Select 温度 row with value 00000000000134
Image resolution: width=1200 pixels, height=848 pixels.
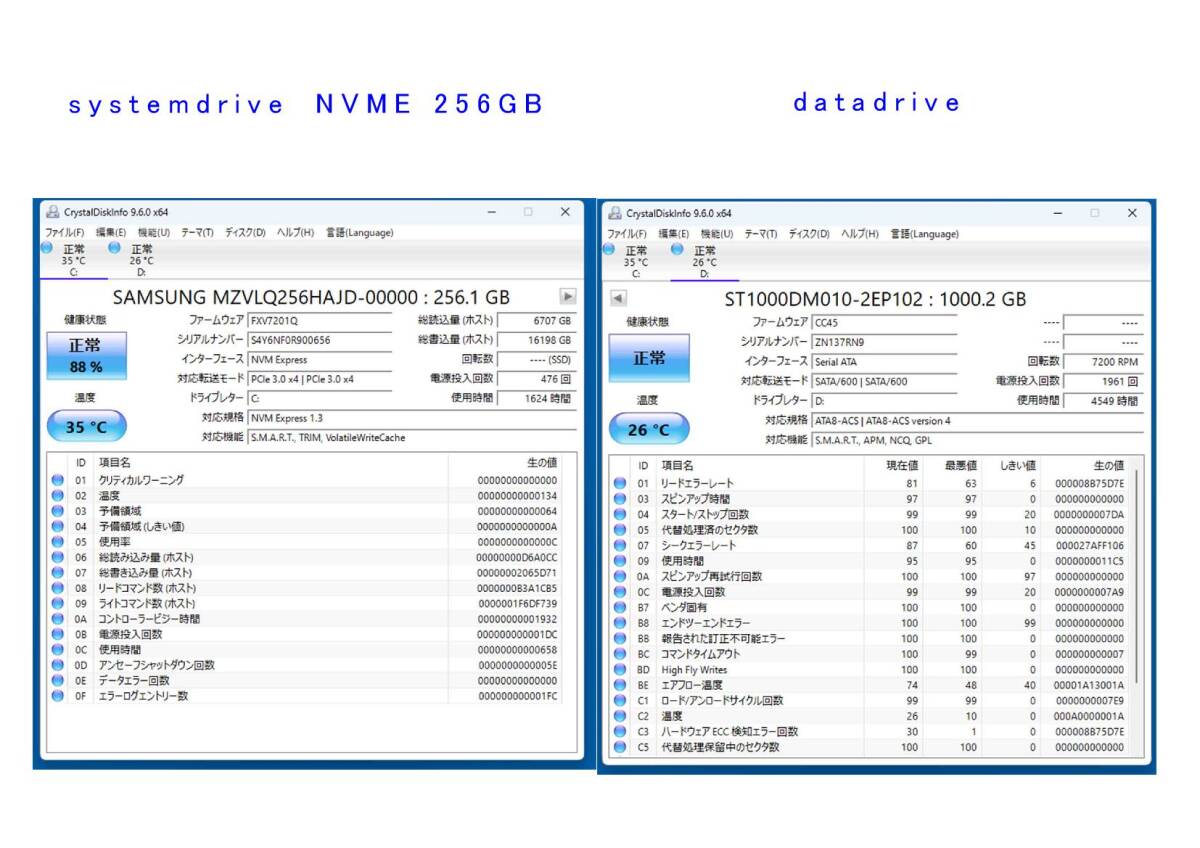pos(306,496)
